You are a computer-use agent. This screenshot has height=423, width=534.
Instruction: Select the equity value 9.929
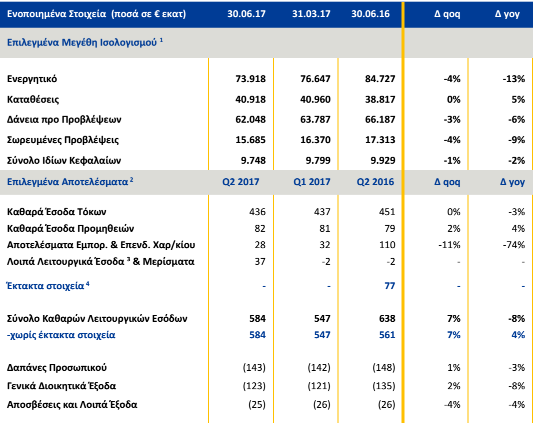[x=383, y=160]
